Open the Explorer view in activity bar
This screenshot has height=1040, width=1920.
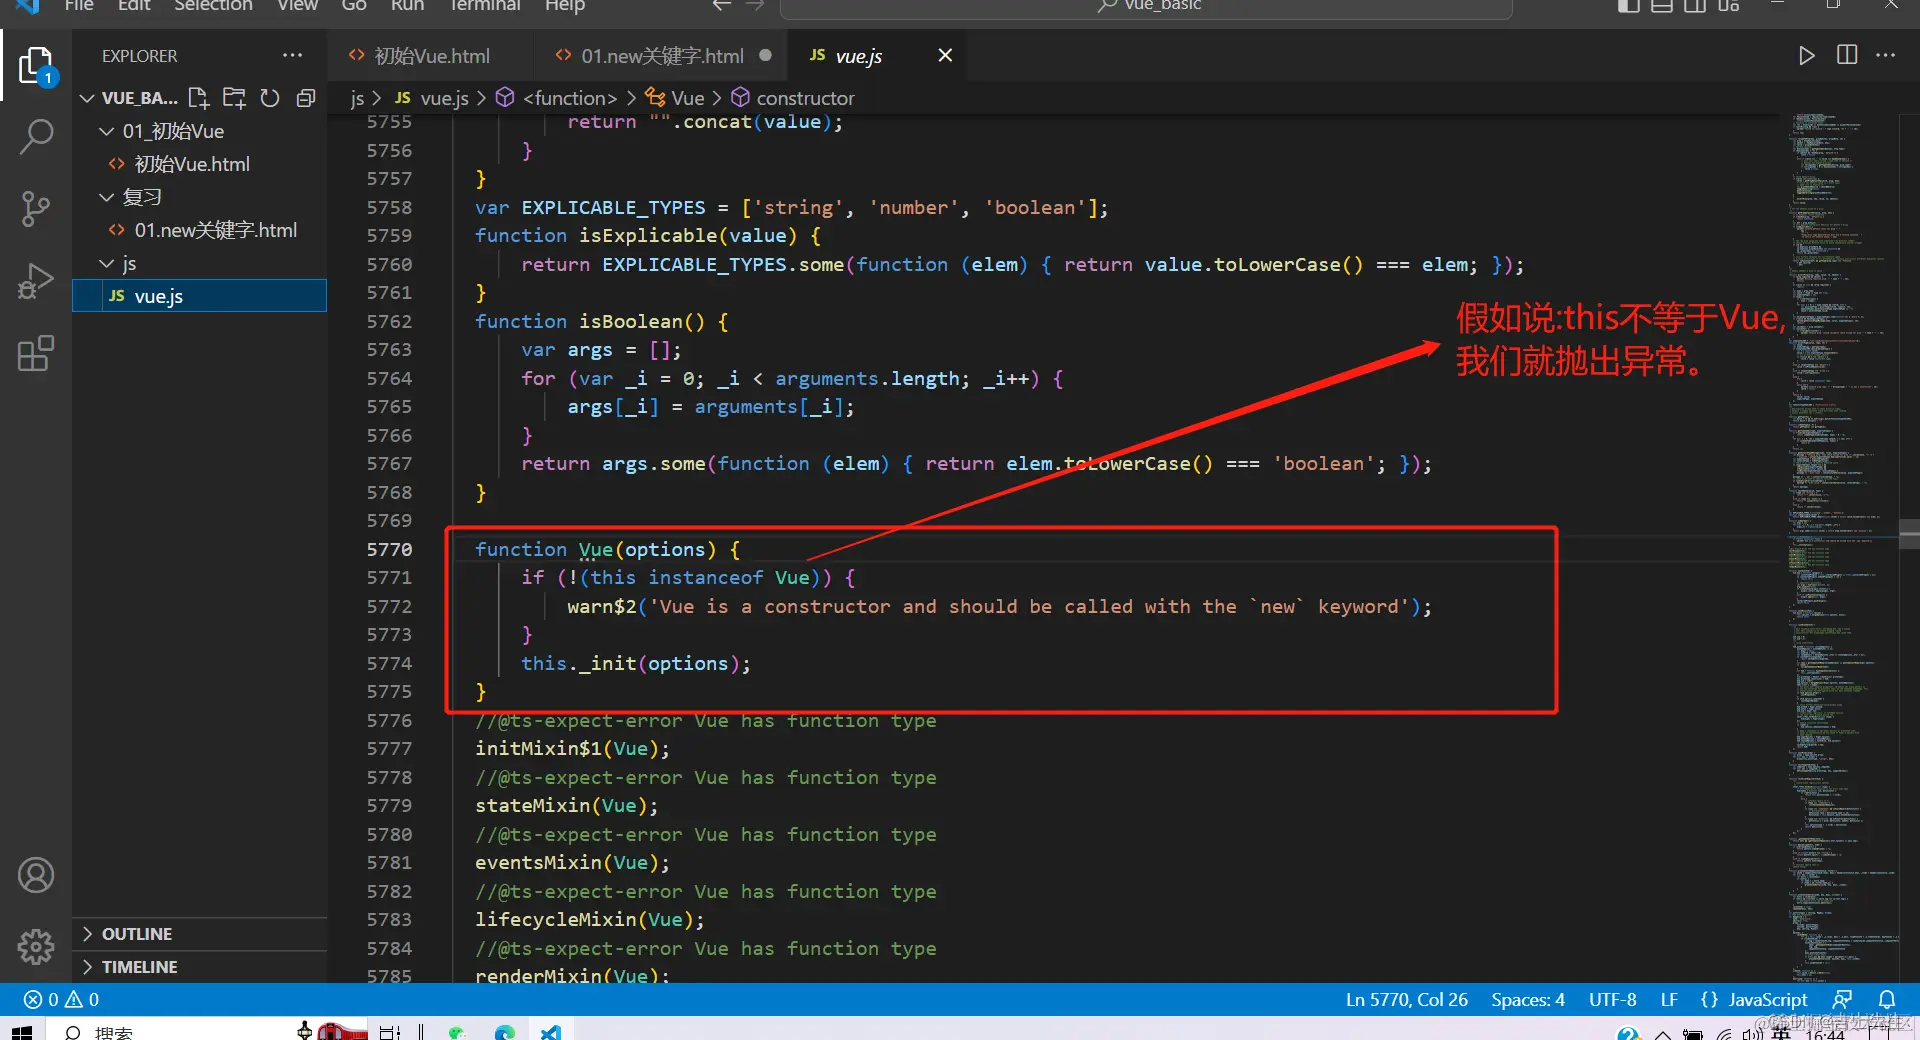tap(36, 65)
